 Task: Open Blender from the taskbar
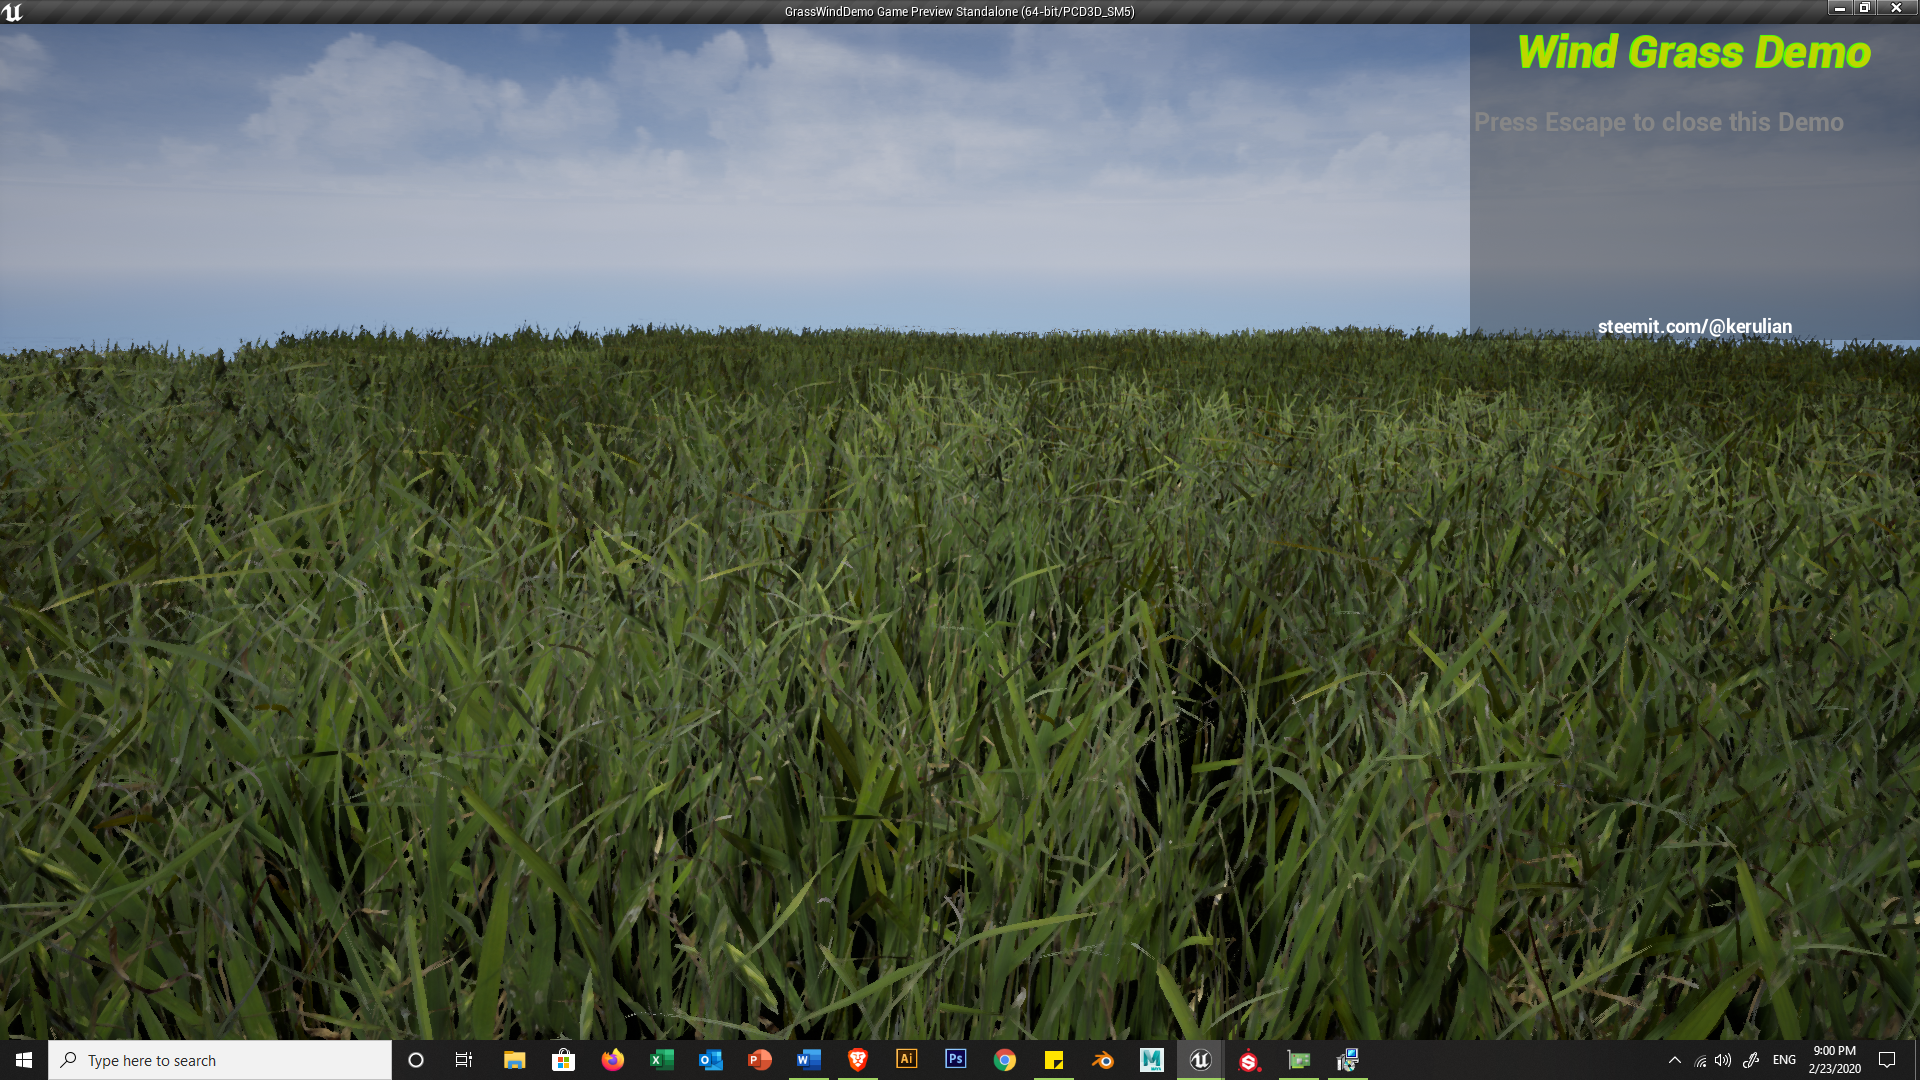(1103, 1060)
